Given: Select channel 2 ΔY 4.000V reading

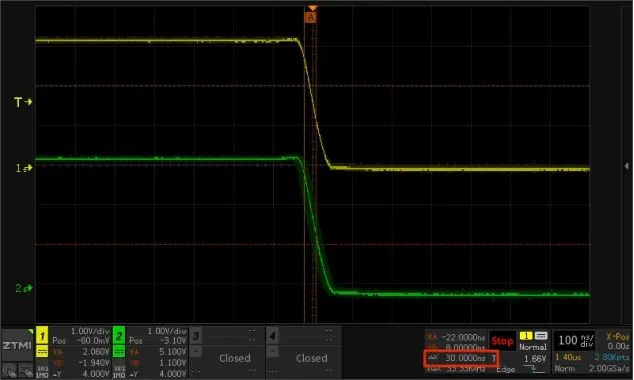Looking at the screenshot, I should tap(173, 374).
